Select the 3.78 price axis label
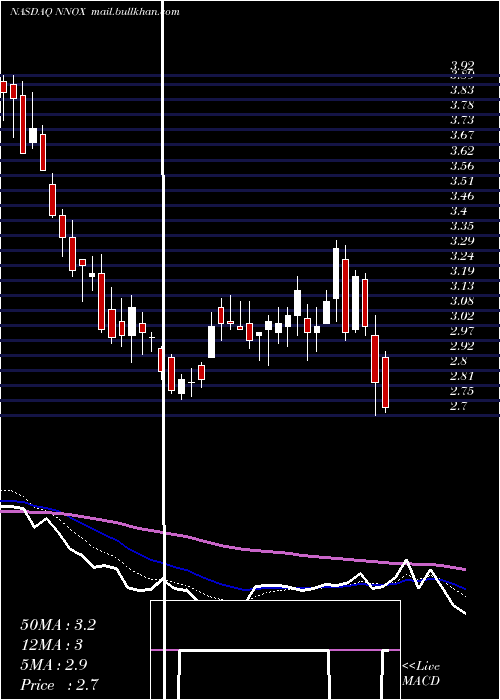The image size is (500, 700). pos(462,105)
